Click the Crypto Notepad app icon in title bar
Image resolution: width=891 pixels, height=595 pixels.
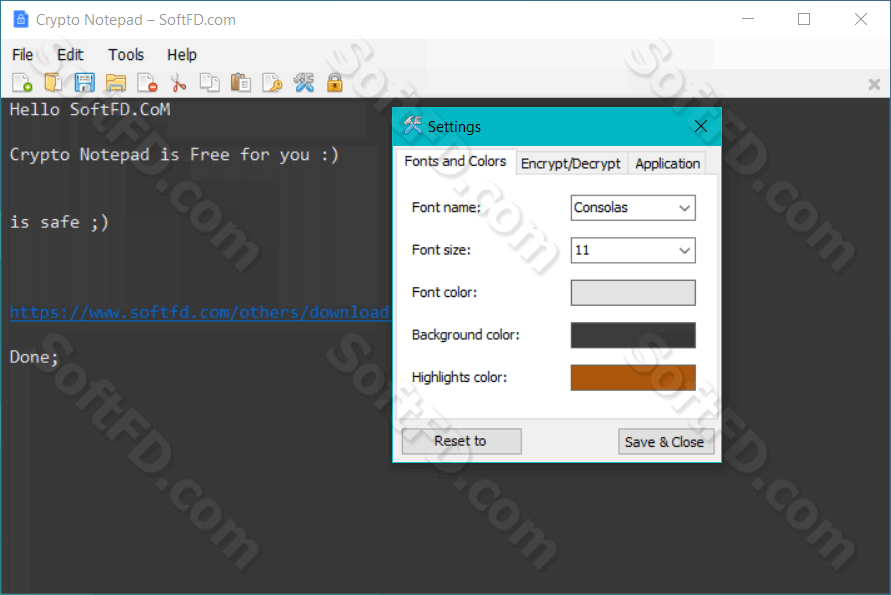(x=21, y=19)
